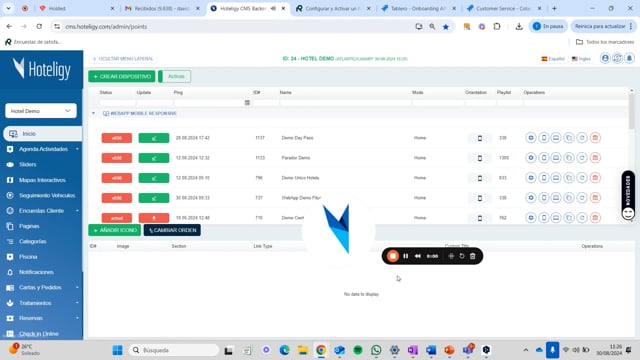The height and width of the screenshot is (360, 640).
Task: Open settings gear for device ID 710
Action: point(531,218)
